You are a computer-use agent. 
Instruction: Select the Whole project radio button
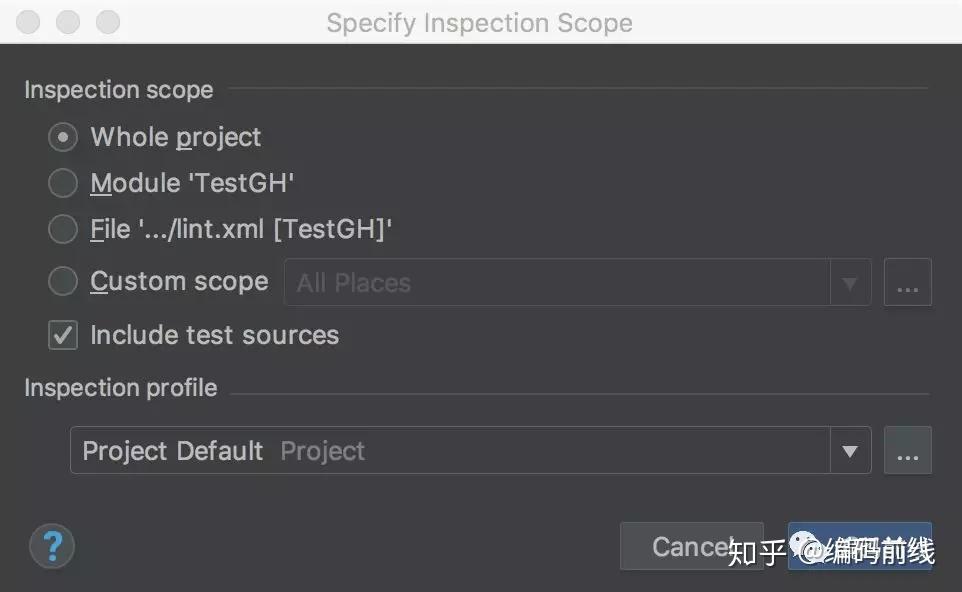coord(63,137)
